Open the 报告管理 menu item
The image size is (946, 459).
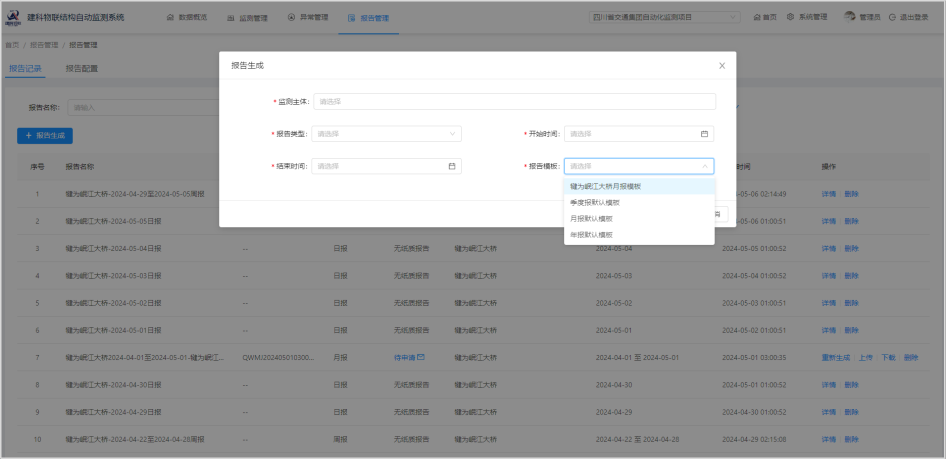point(369,18)
